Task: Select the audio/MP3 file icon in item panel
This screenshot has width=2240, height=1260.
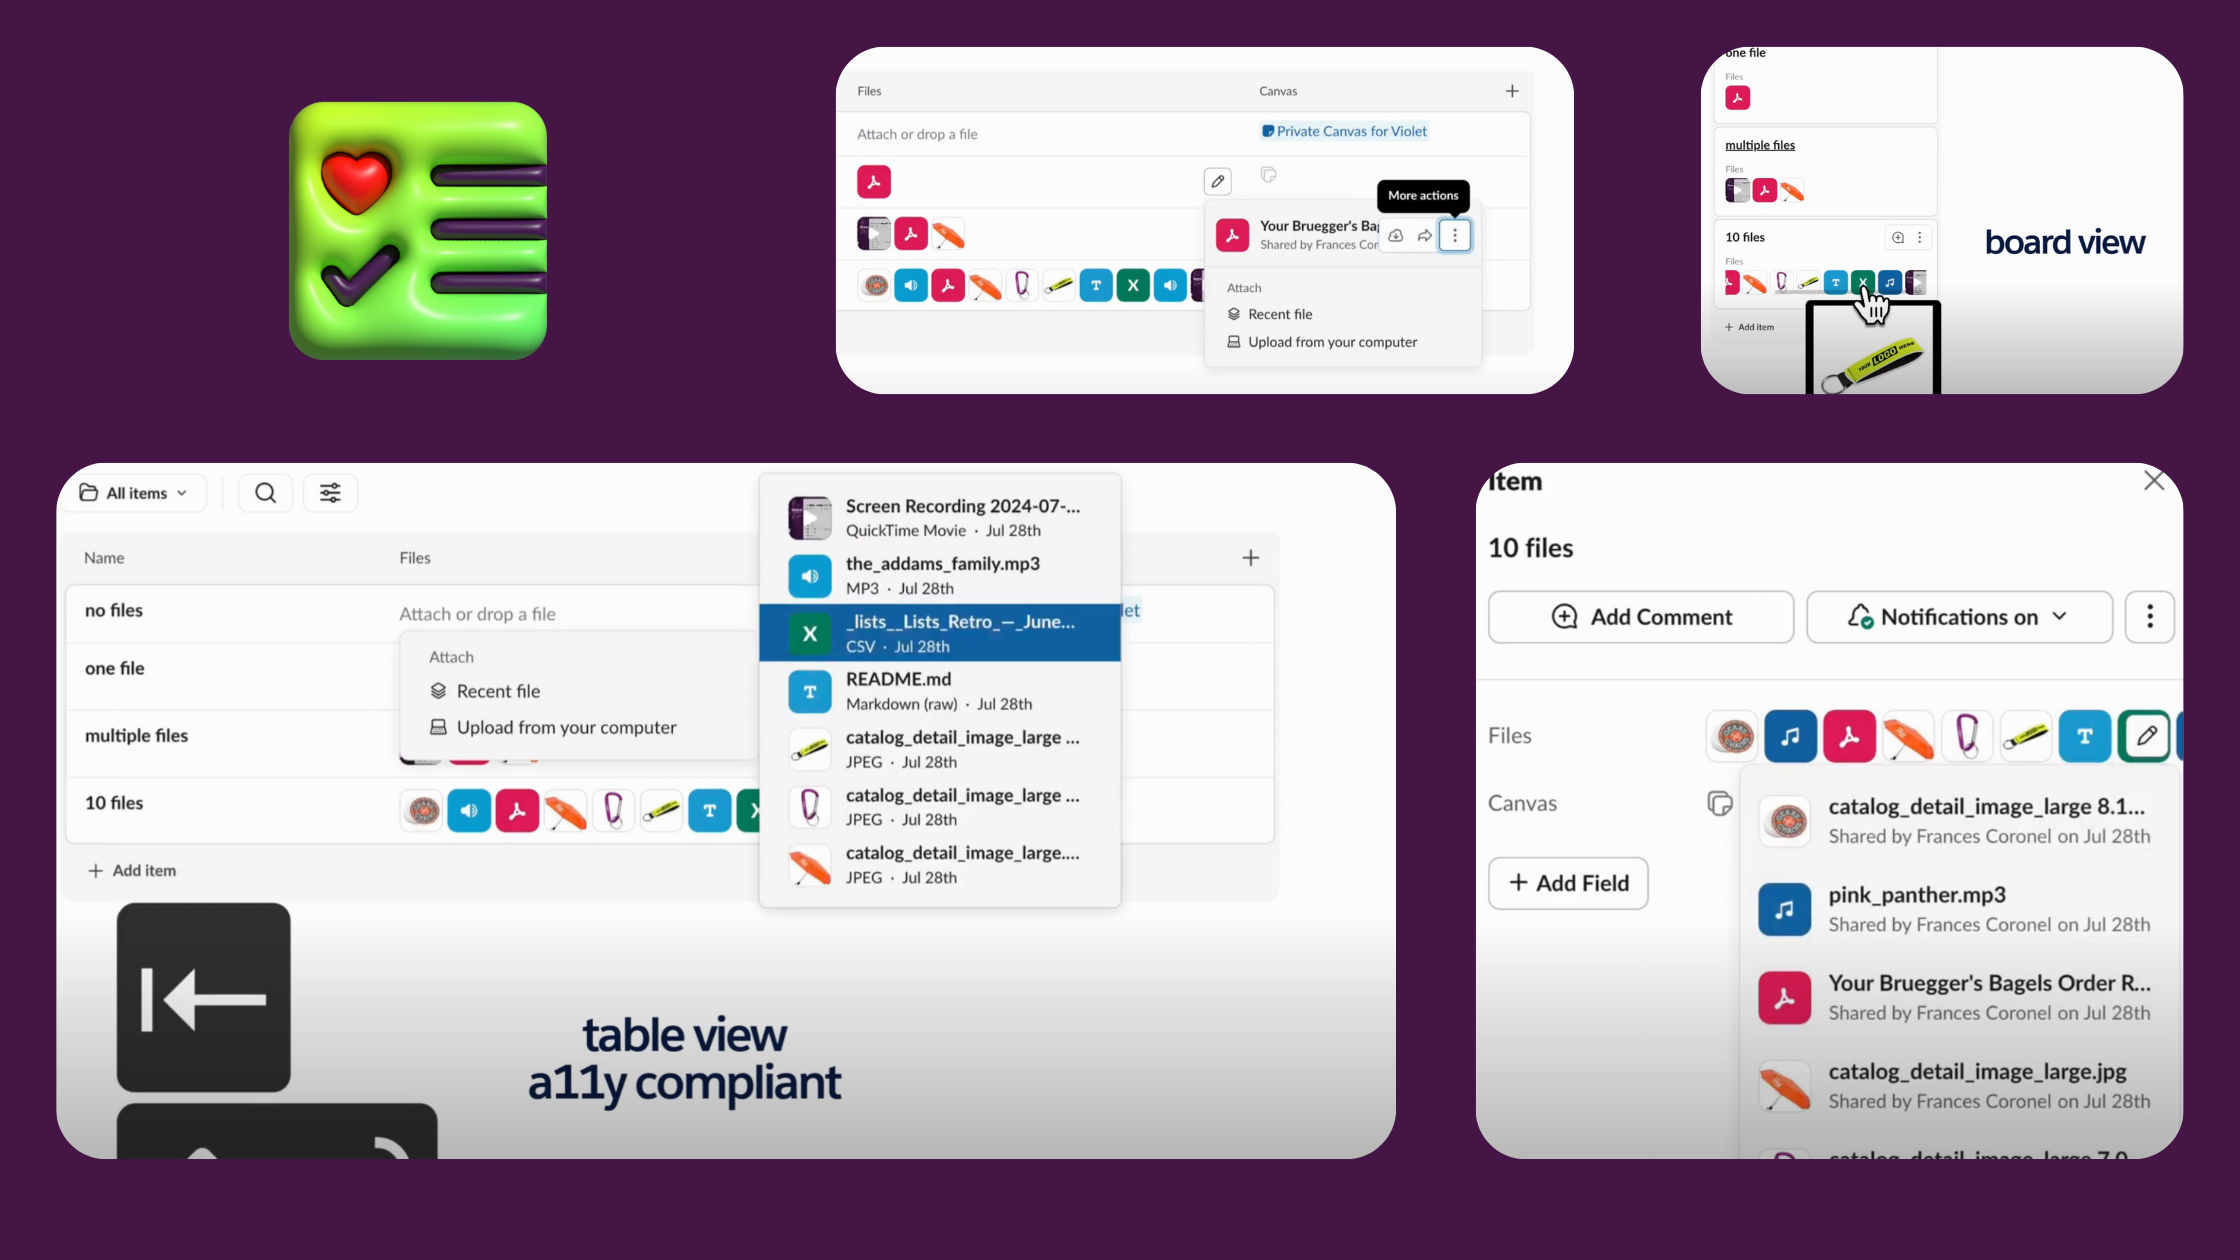Action: pos(1789,735)
